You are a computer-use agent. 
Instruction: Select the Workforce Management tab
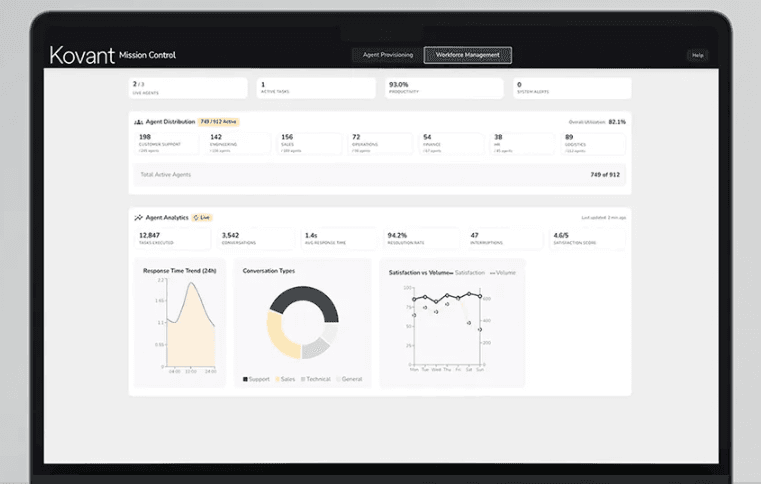467,55
